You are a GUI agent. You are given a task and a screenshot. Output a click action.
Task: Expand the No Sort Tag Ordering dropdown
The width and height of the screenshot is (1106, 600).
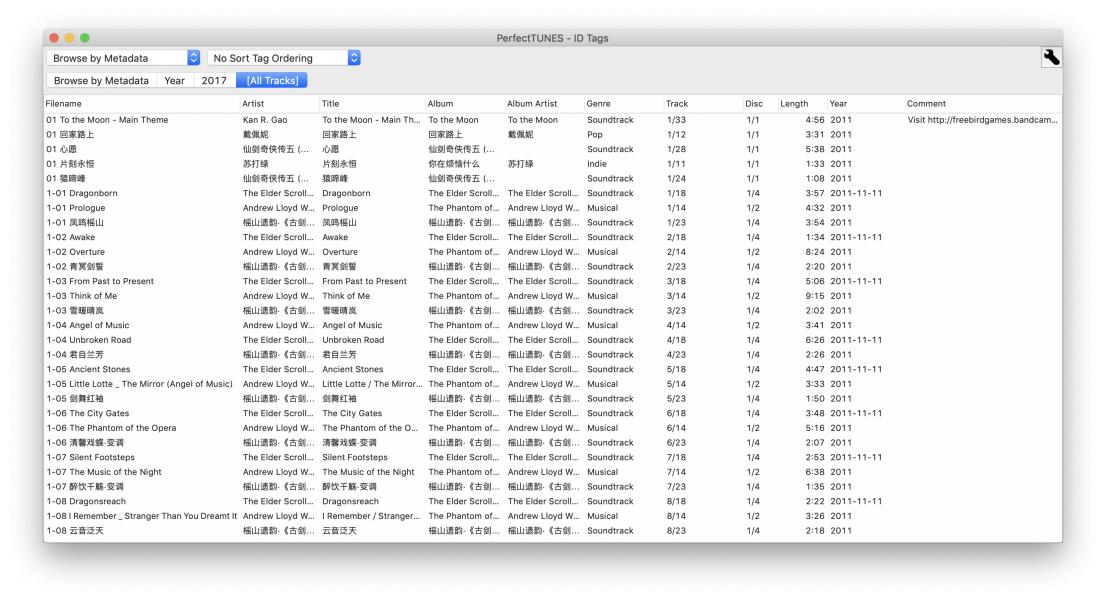click(284, 58)
